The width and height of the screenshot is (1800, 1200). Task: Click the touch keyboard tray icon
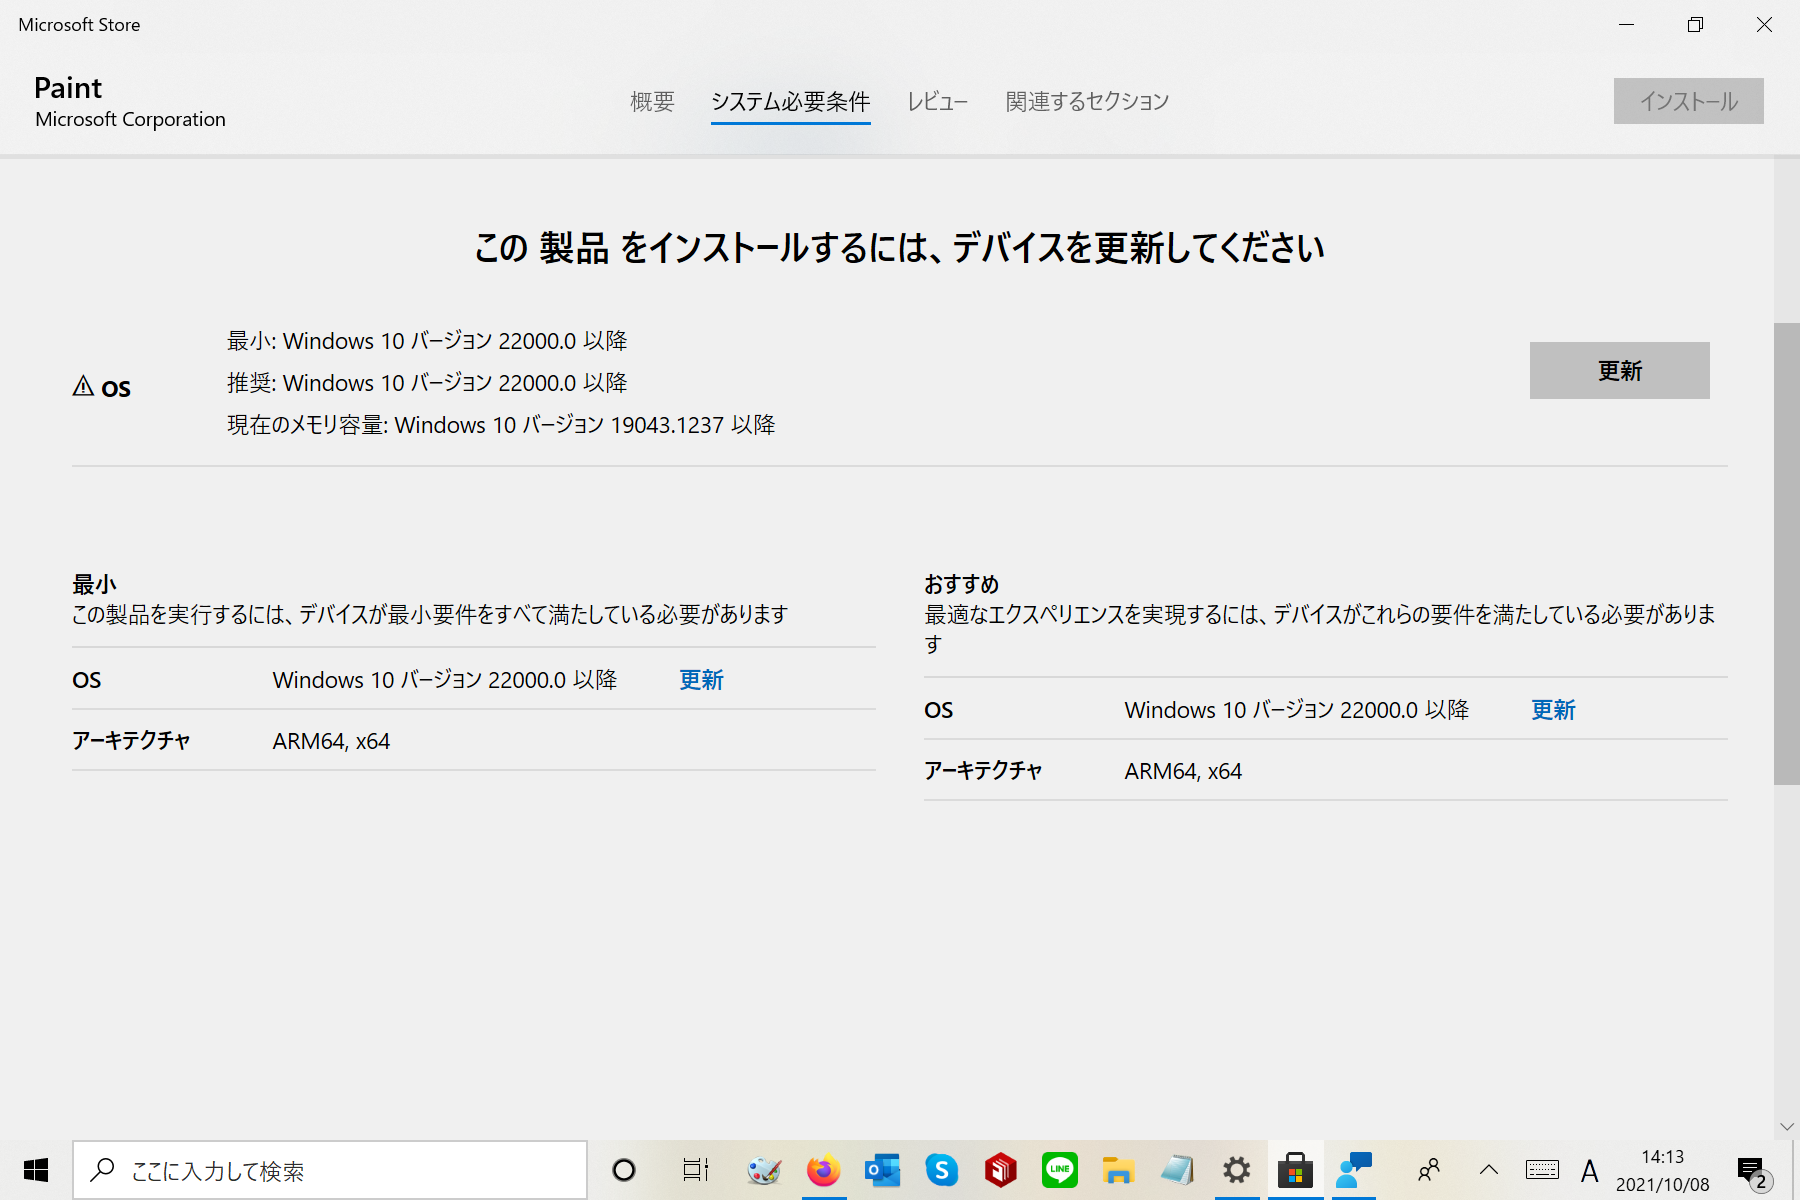click(1542, 1170)
